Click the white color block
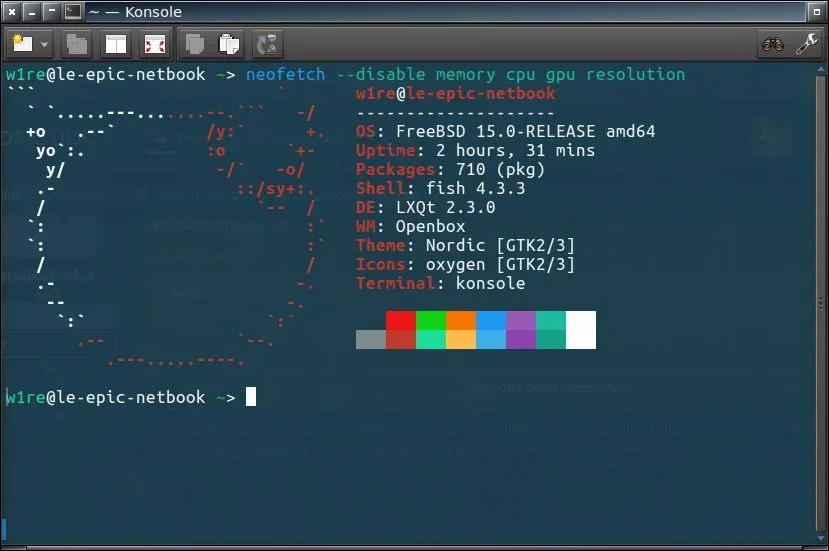The image size is (829, 551). pos(581,330)
